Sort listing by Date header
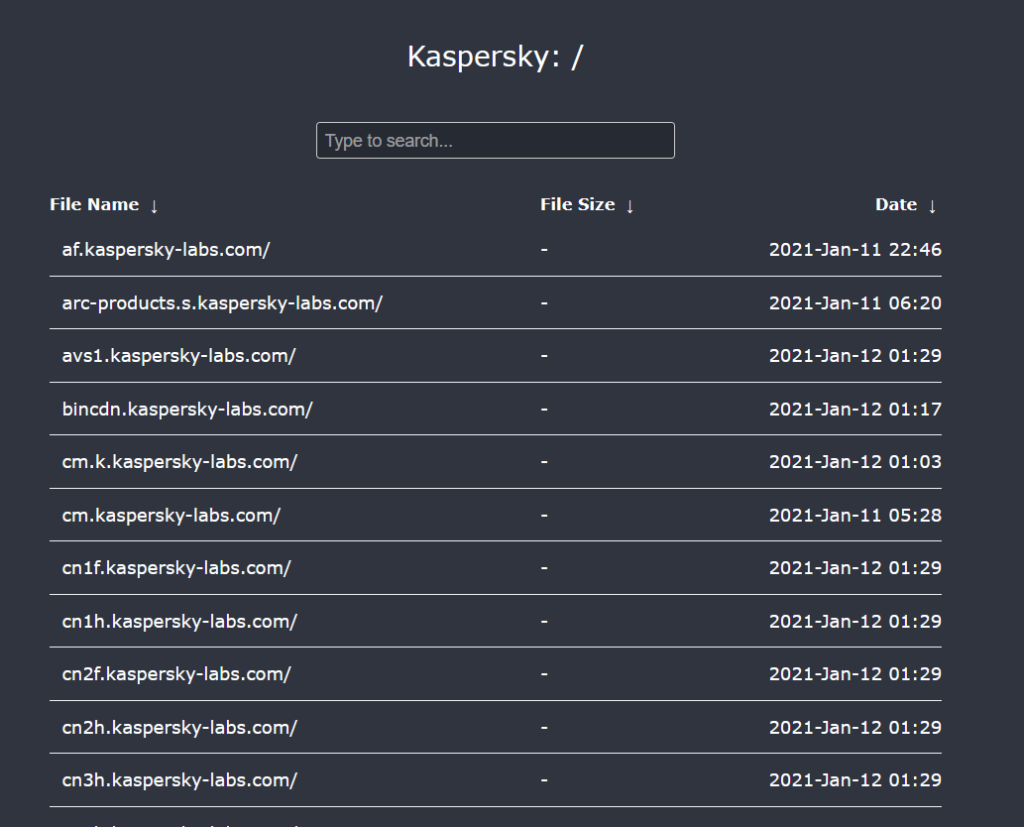The width and height of the screenshot is (1024, 827). click(x=896, y=205)
